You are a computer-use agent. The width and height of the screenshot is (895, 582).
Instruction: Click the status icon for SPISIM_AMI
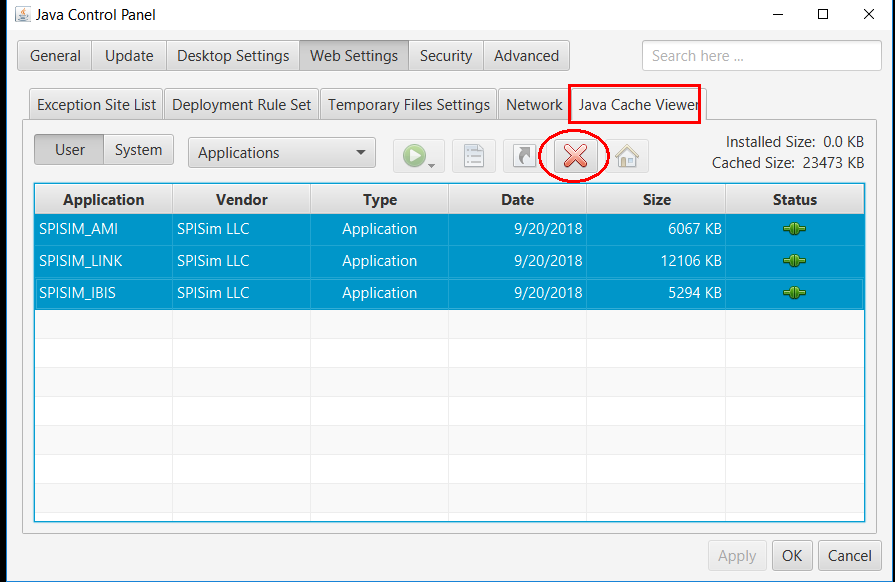794,229
